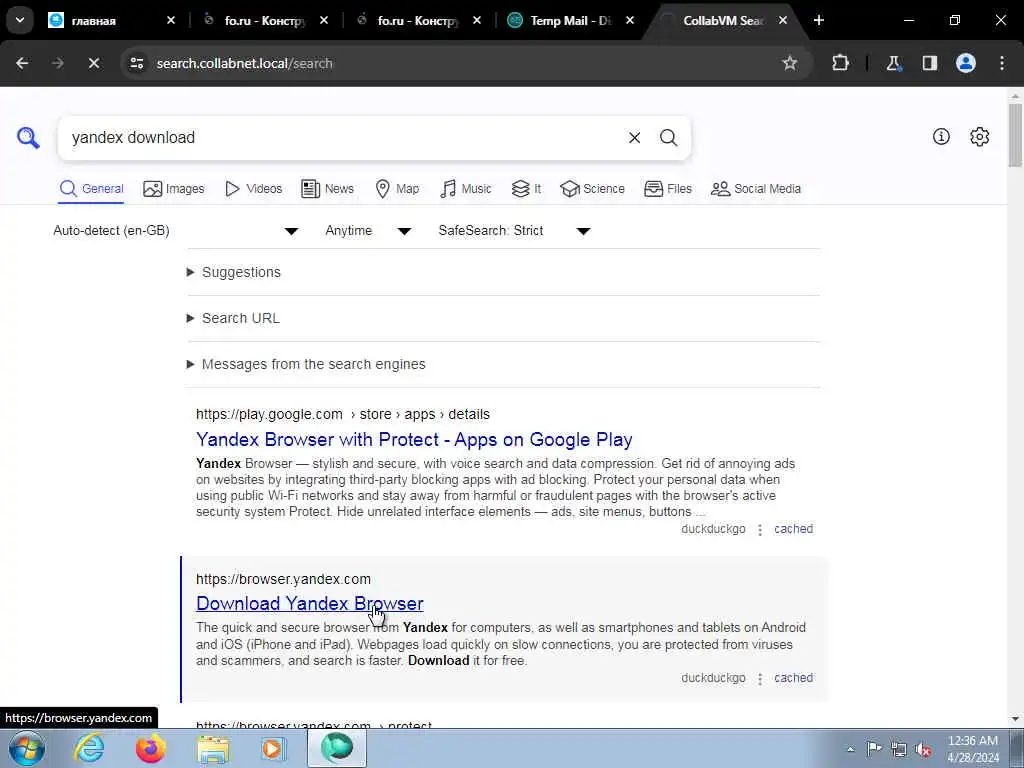Open cached version of Download Yandex result

coord(793,678)
